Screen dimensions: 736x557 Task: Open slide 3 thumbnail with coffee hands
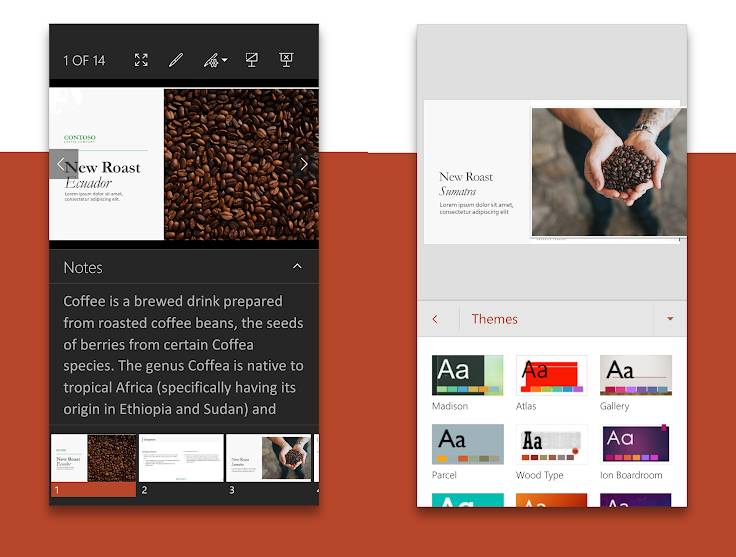268,458
